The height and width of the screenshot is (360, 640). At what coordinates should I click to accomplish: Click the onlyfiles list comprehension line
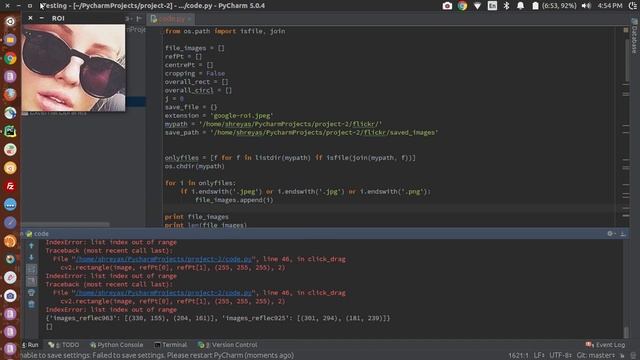[290, 158]
